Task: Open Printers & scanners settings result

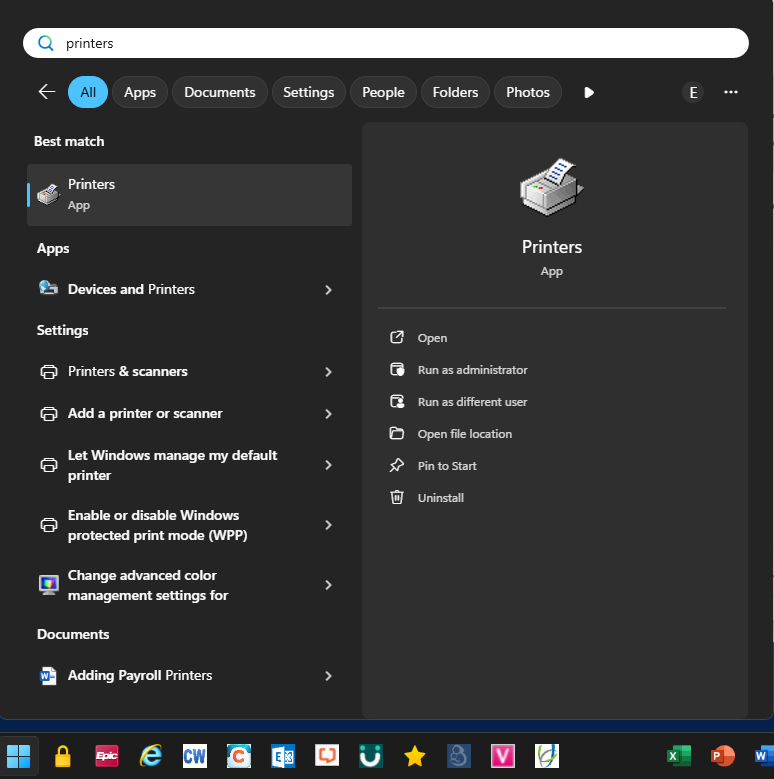Action: pyautogui.click(x=189, y=372)
